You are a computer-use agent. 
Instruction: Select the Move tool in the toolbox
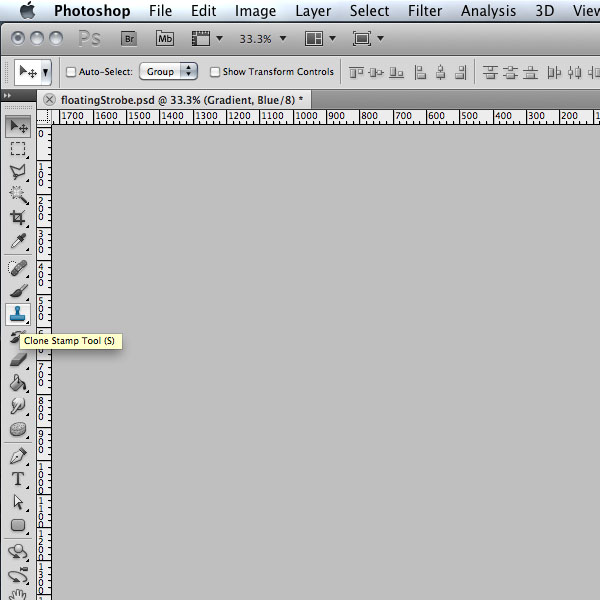pos(18,126)
